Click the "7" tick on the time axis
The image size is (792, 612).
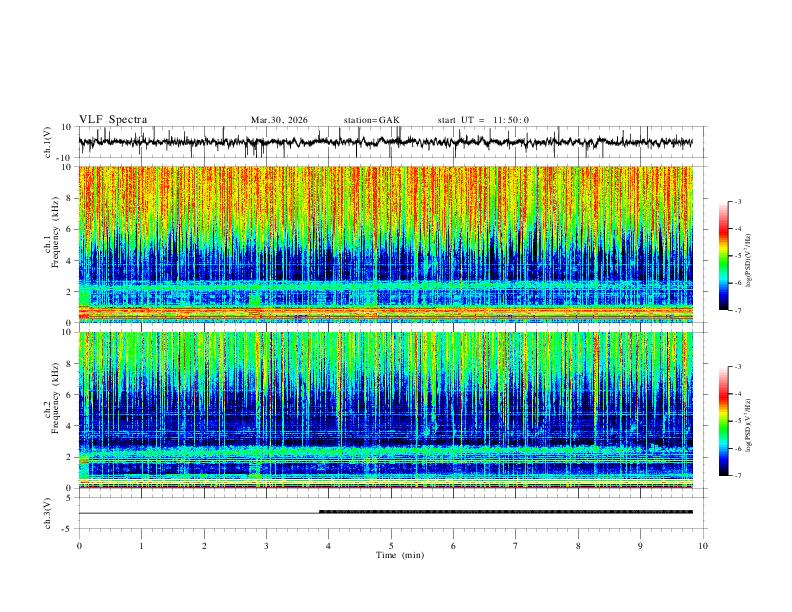pos(516,546)
